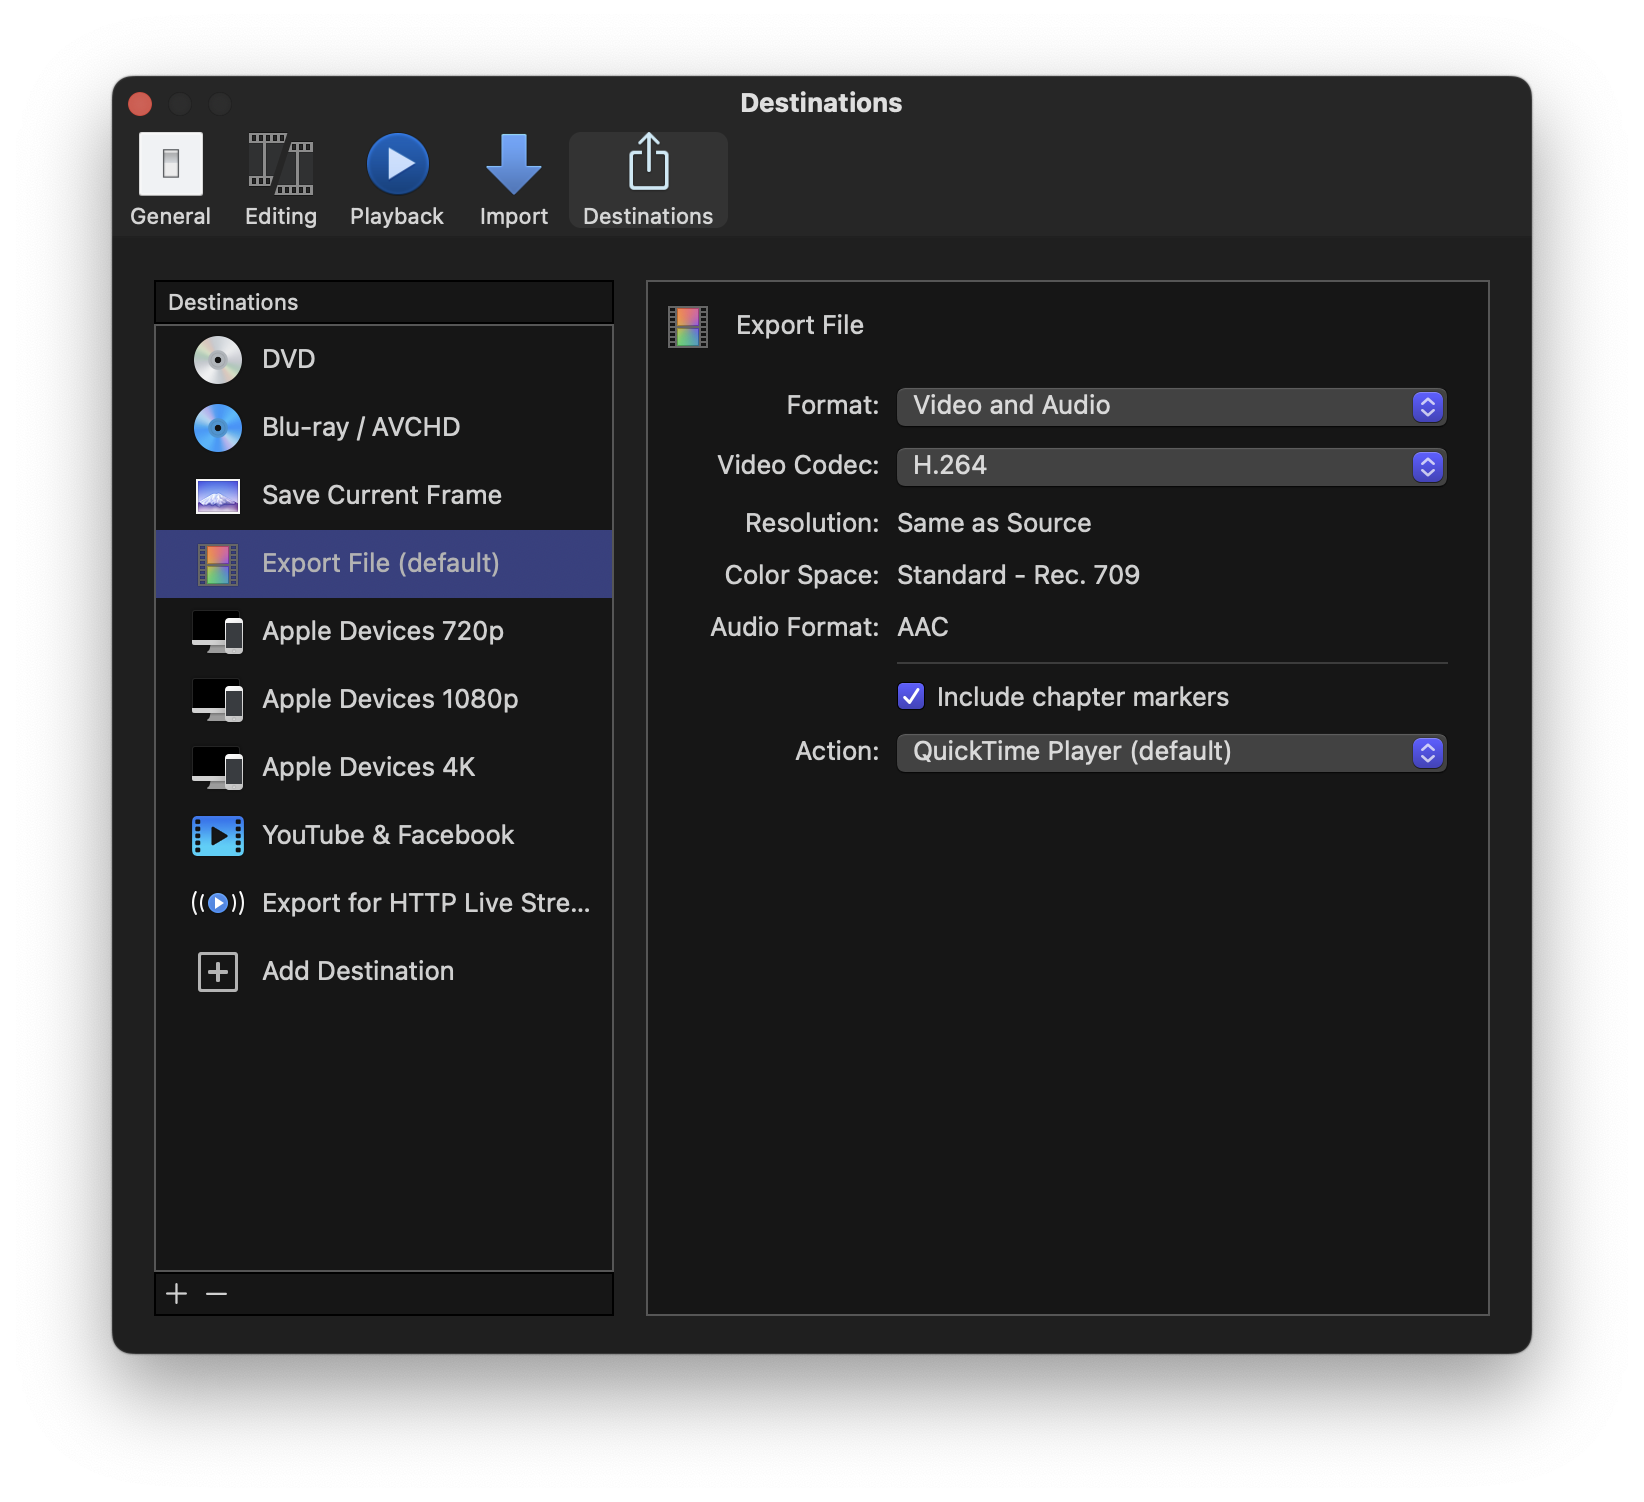Viewport: 1644px width, 1502px height.
Task: Select the DVD destination row
Action: click(384, 360)
